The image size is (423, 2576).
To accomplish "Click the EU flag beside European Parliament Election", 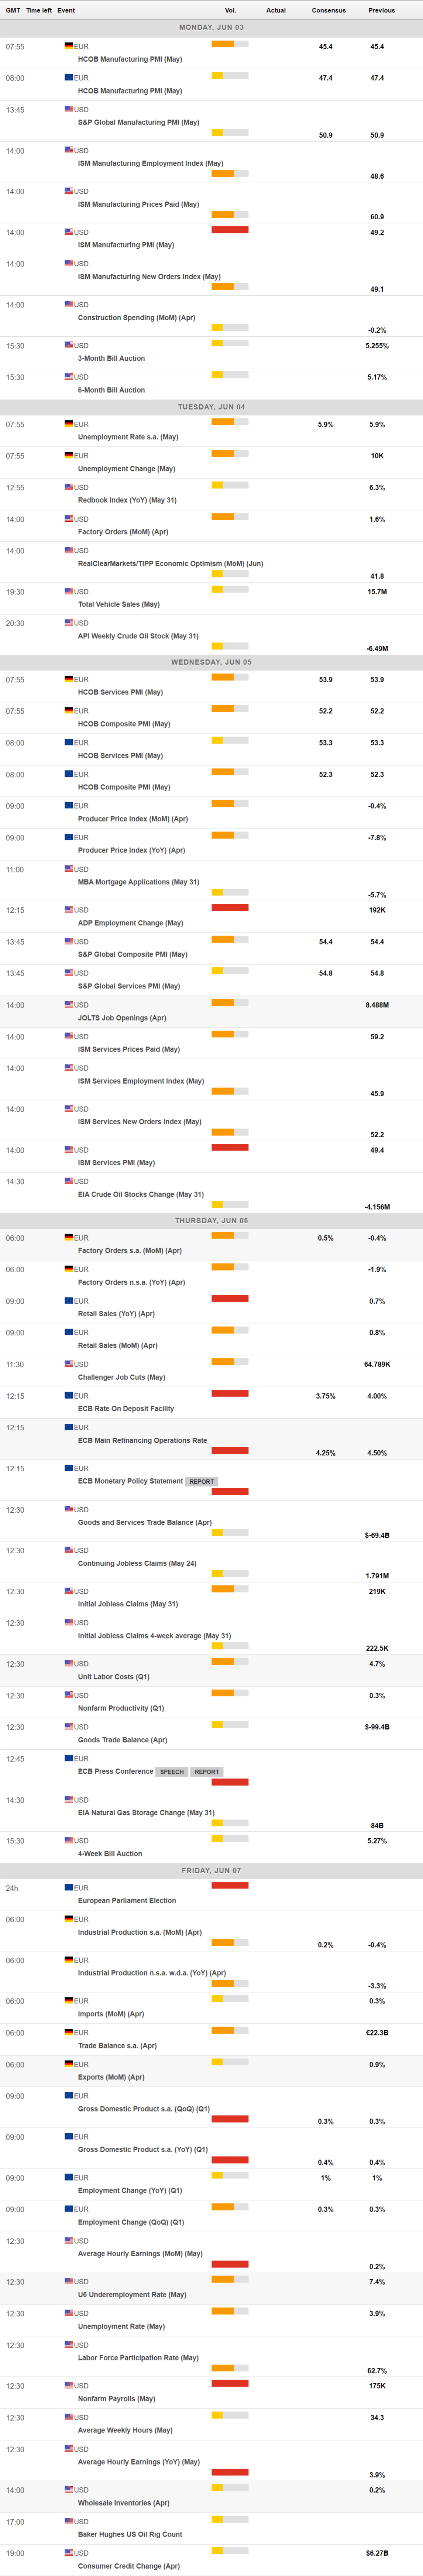I will pyautogui.click(x=69, y=1887).
